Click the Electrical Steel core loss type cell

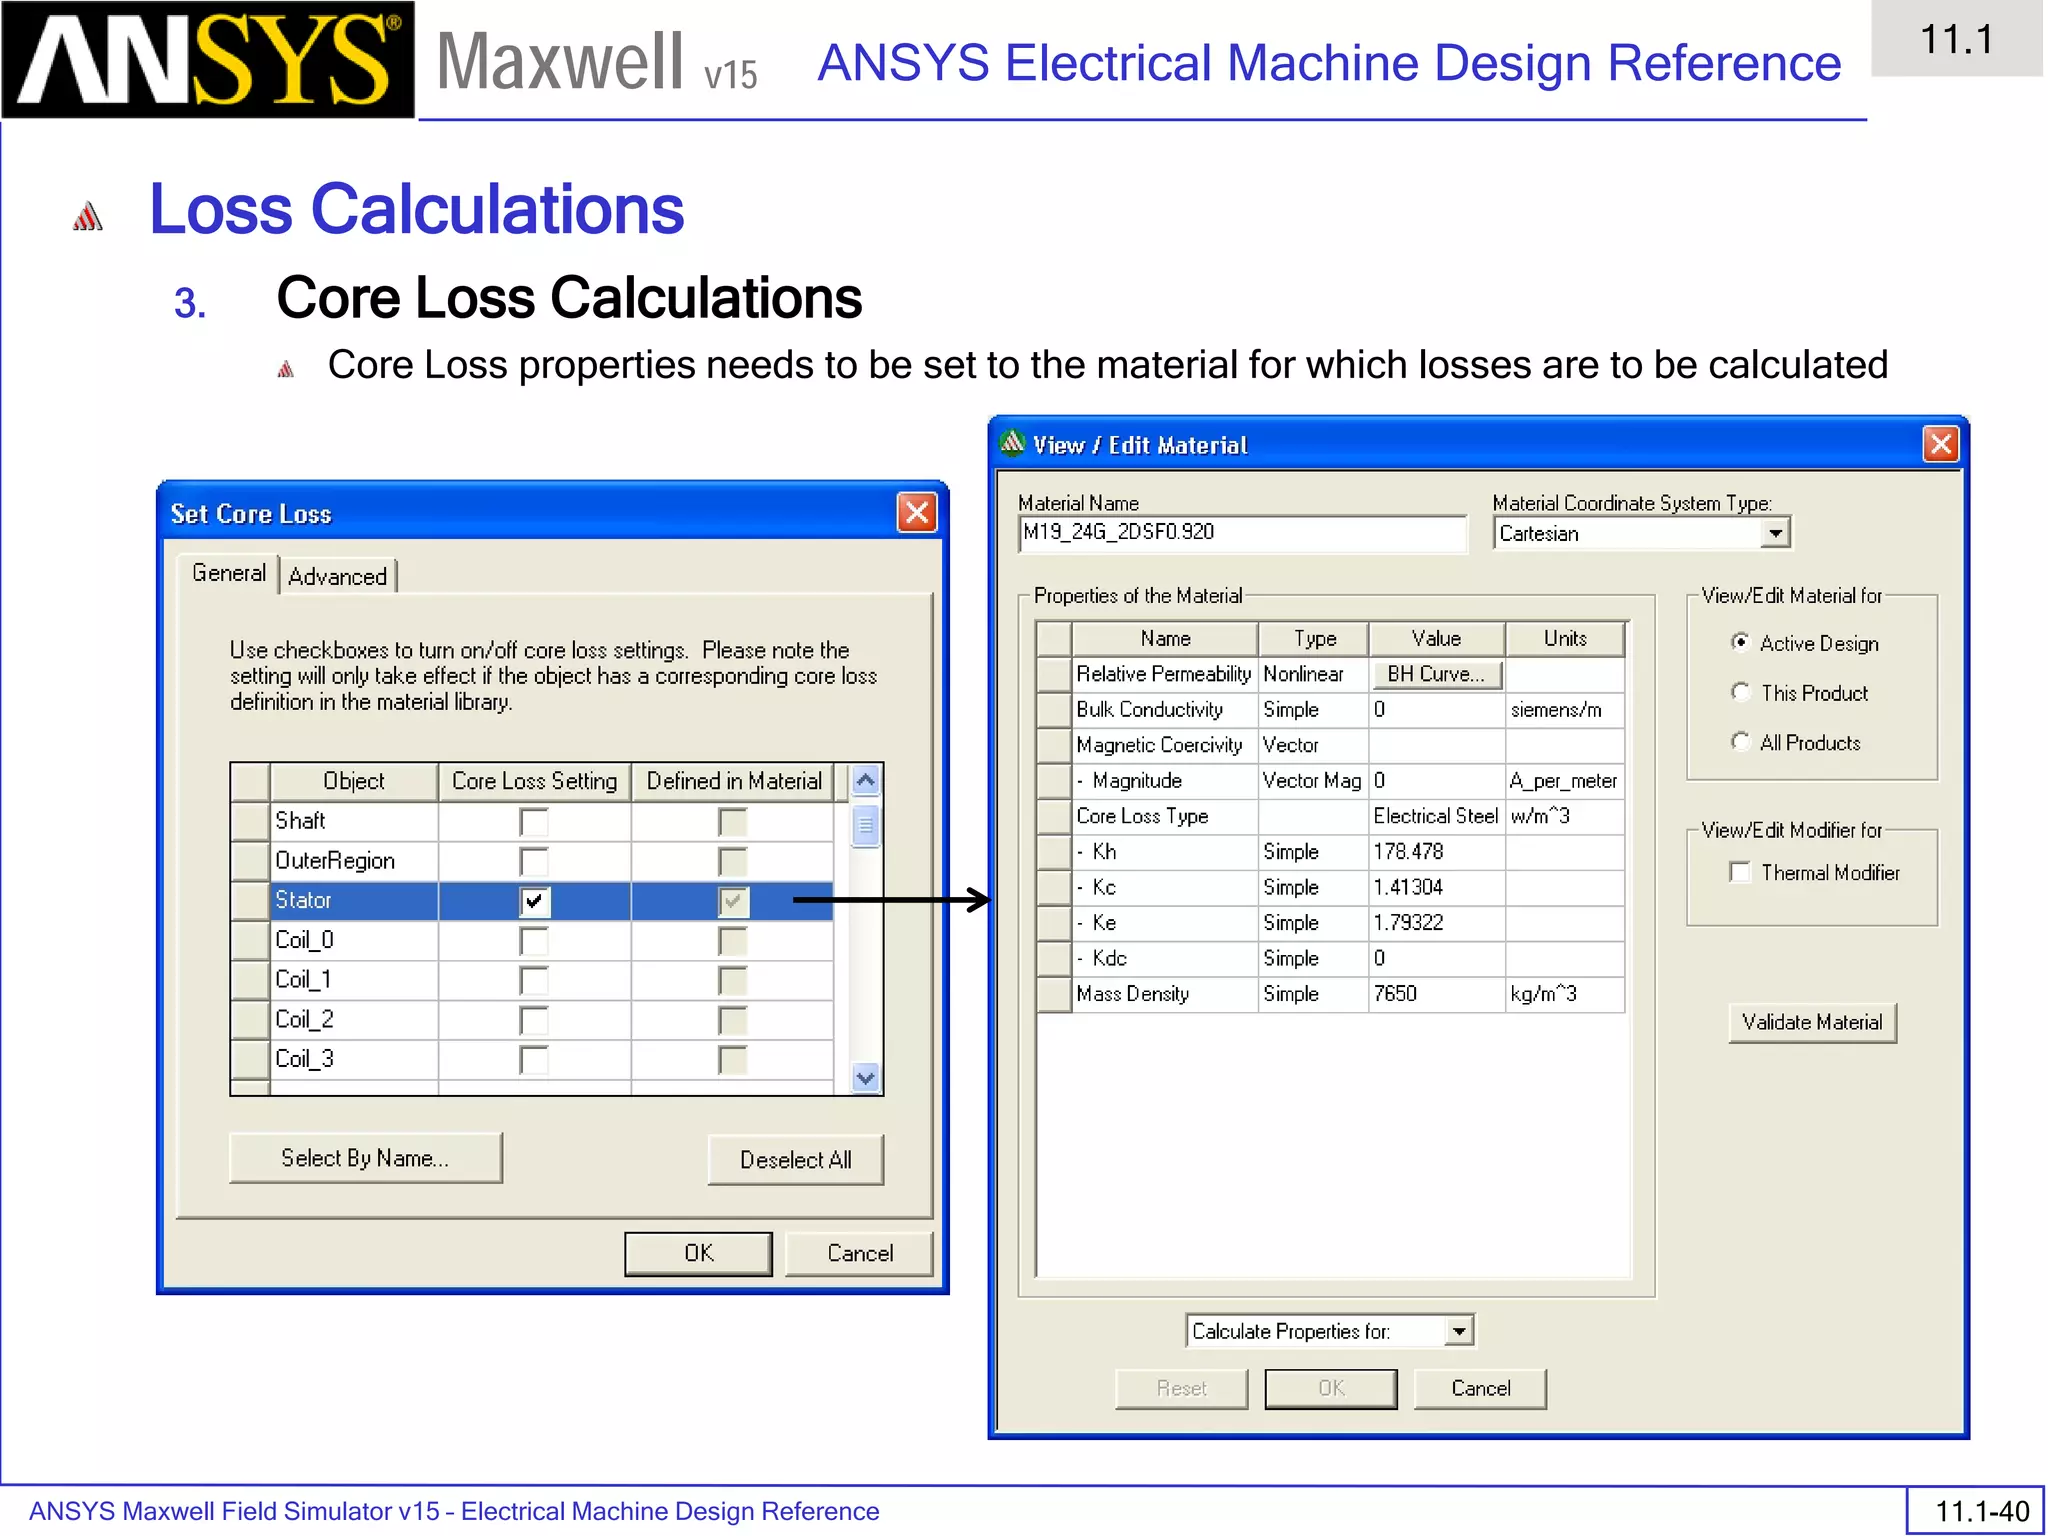point(1436,816)
